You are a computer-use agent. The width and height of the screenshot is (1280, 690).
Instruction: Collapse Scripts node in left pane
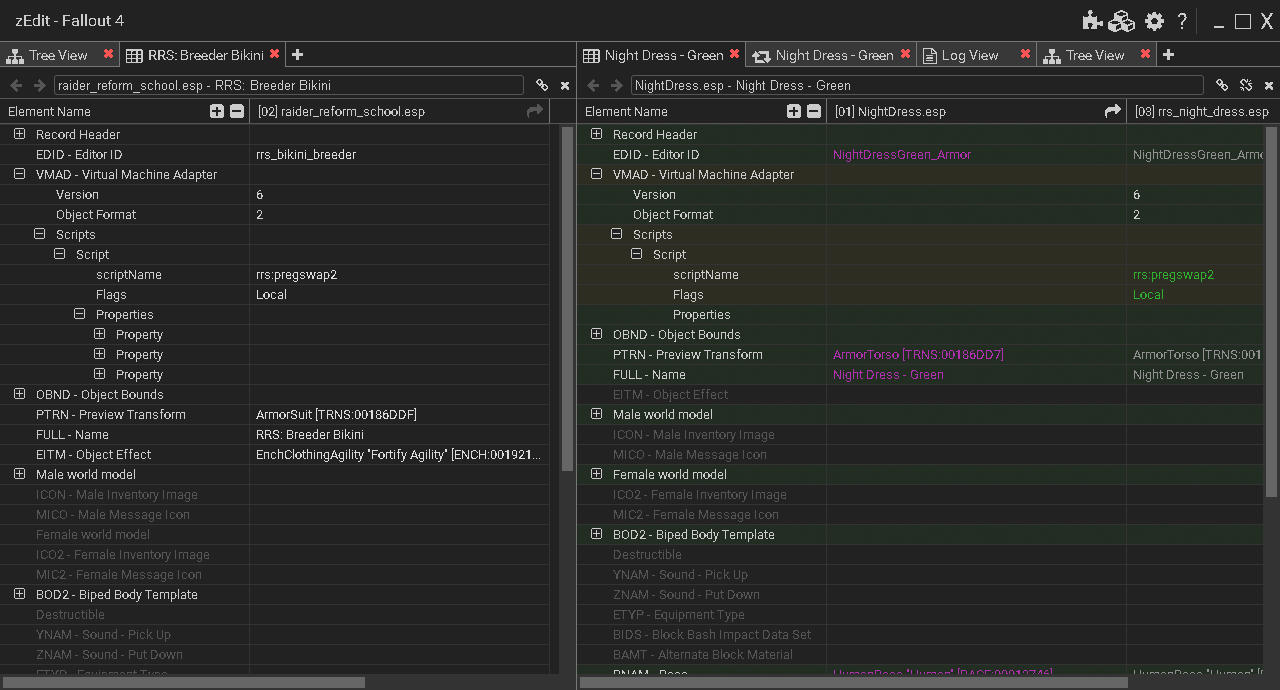click(x=39, y=234)
